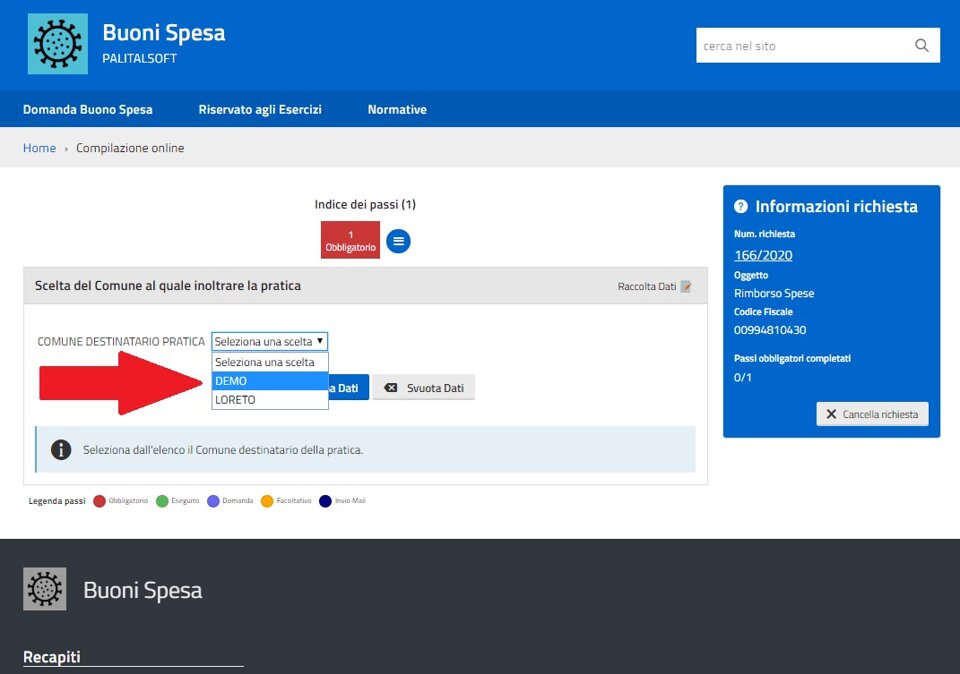
Task: Select DEMO from the Comune dropdown list
Action: click(269, 381)
